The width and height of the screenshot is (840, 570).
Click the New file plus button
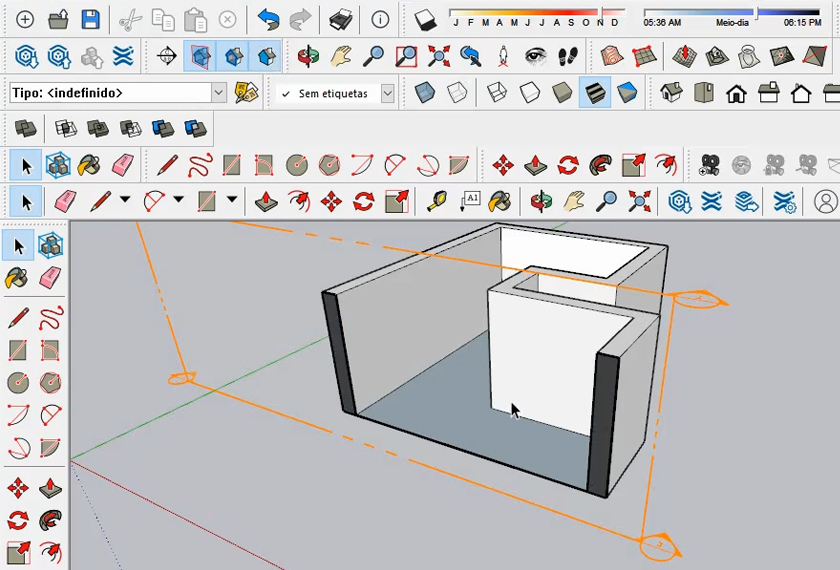(25, 19)
